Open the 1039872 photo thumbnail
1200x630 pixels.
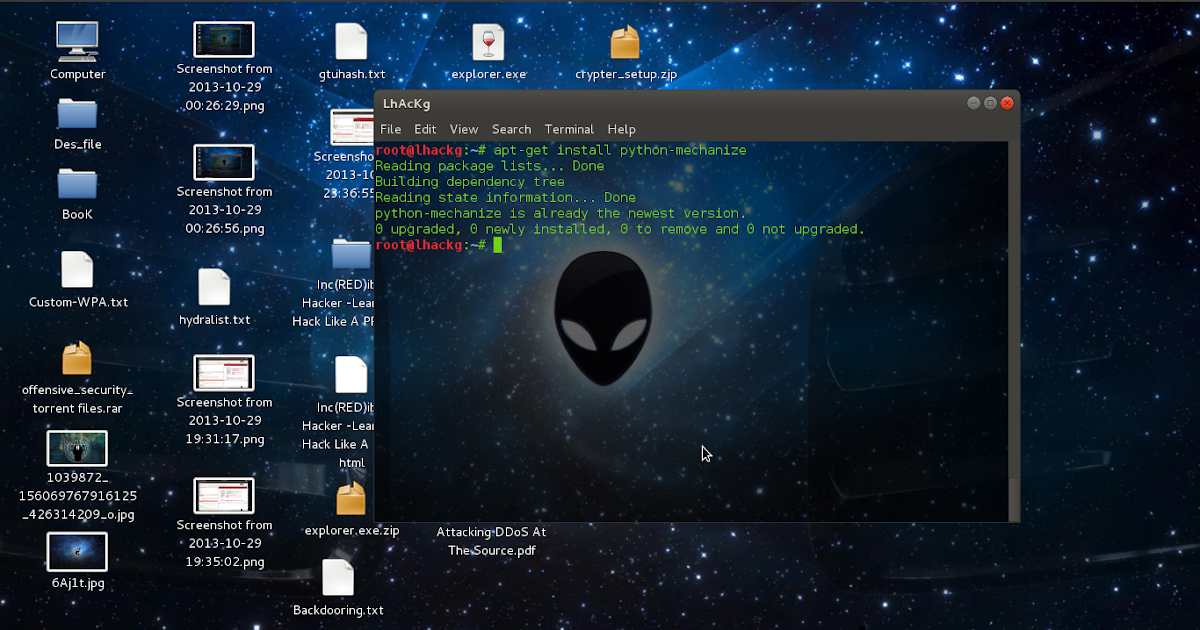(77, 447)
